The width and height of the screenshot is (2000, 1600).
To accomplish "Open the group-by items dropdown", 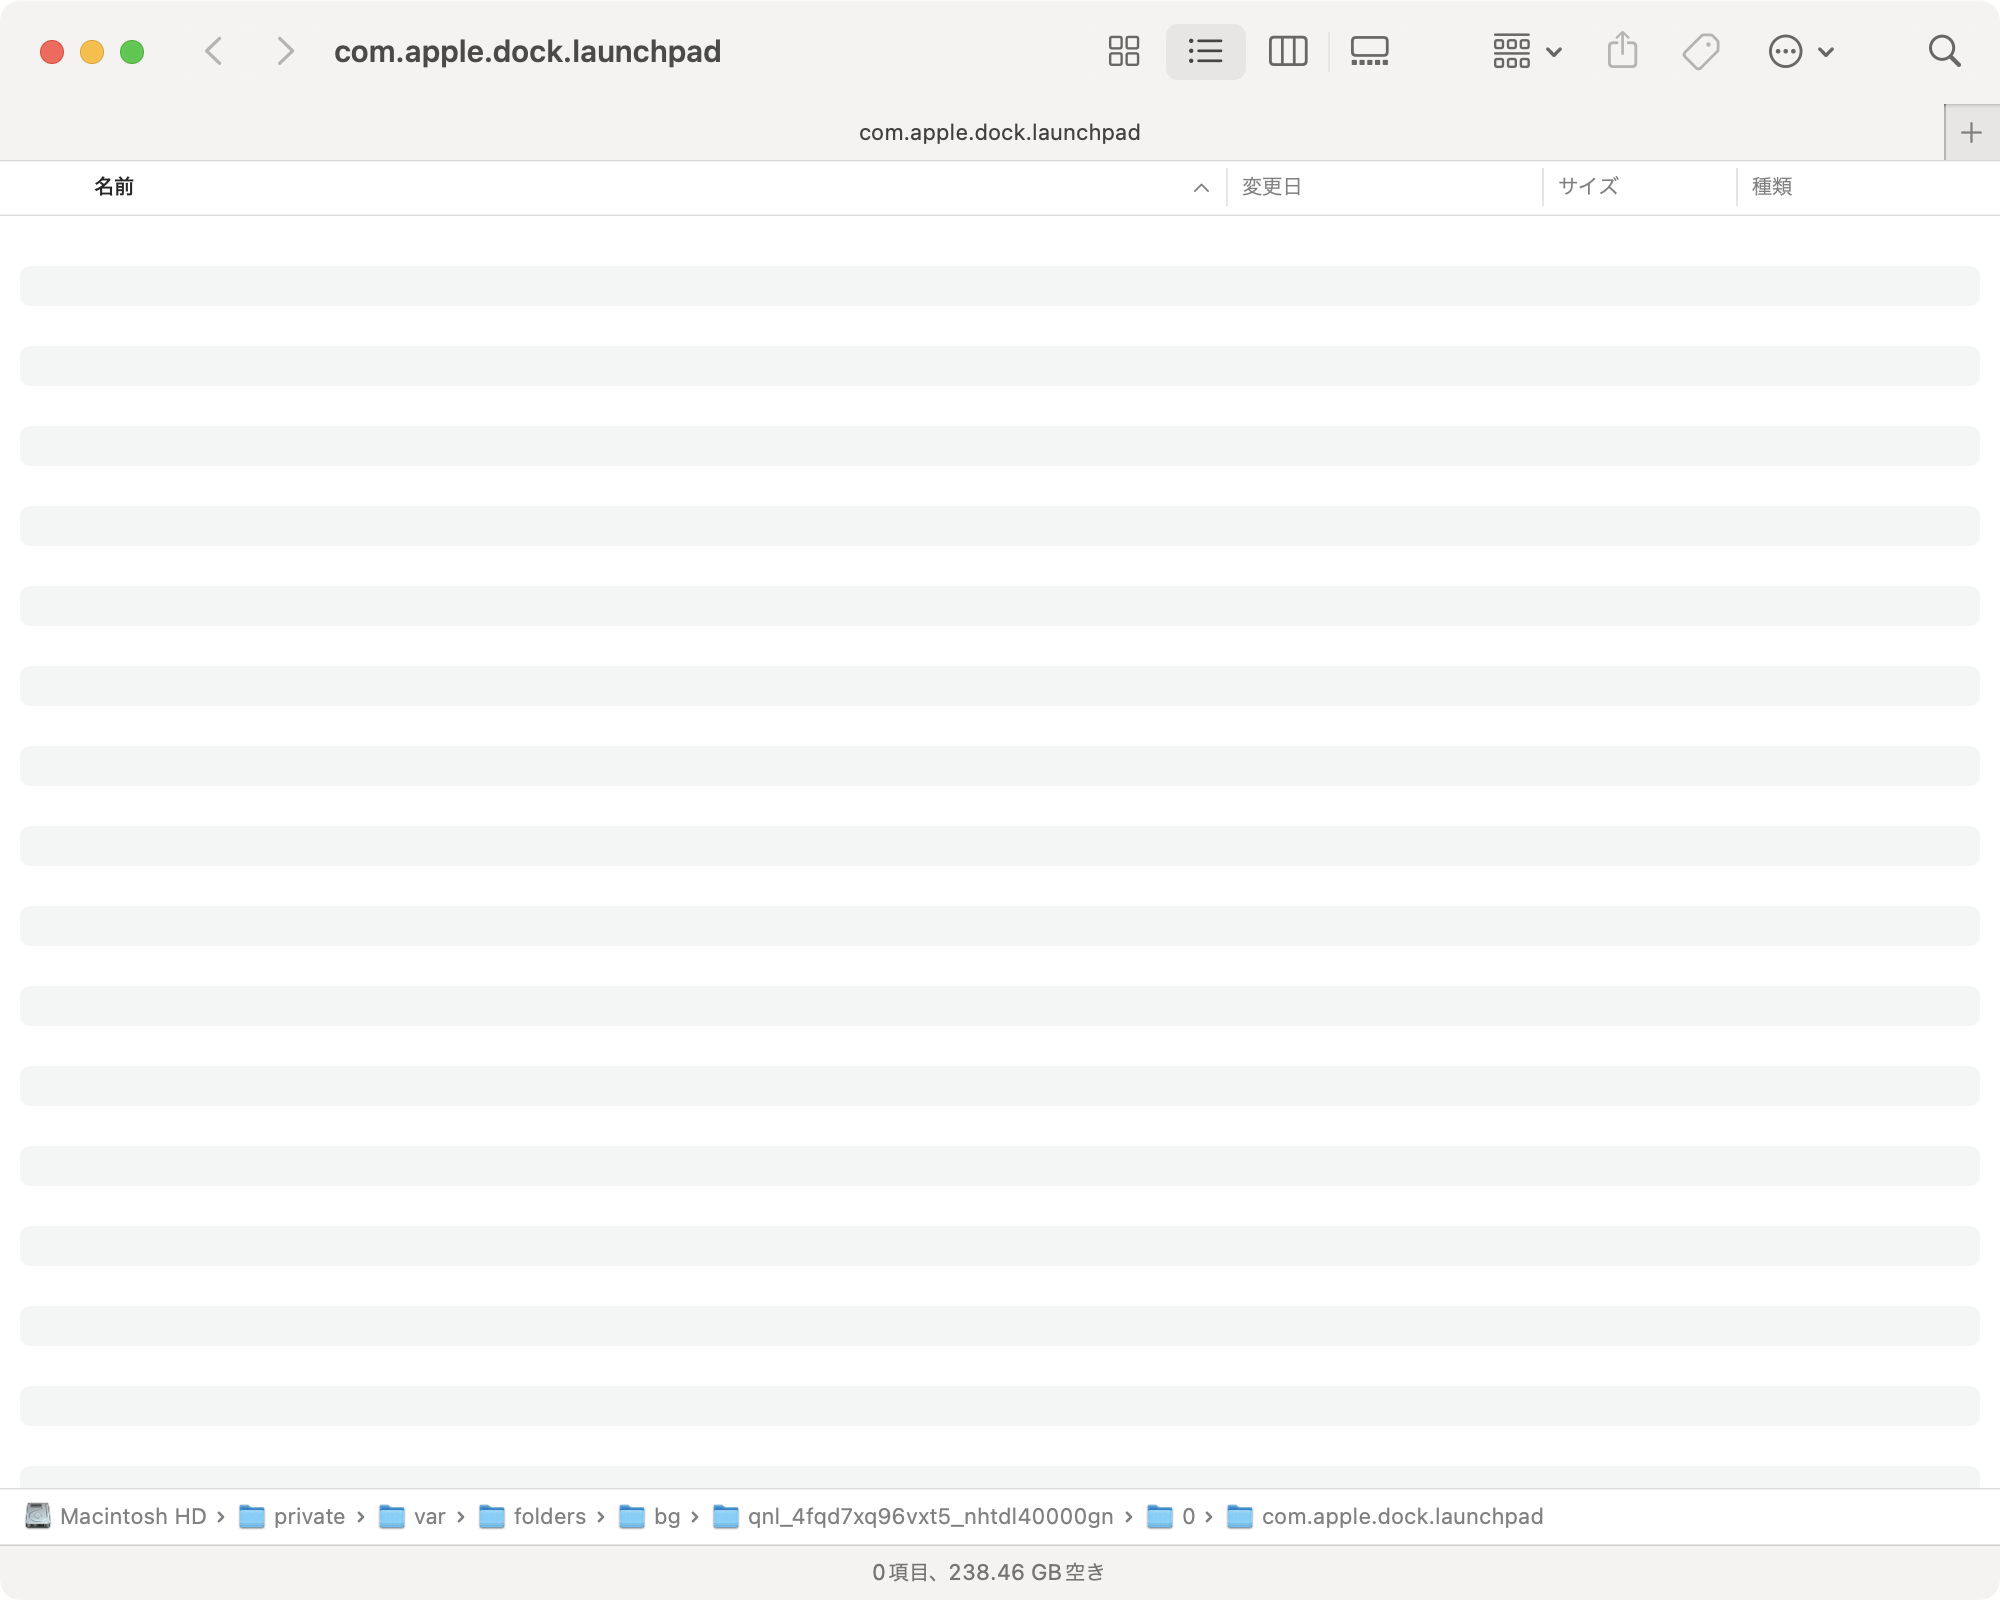I will (1527, 51).
